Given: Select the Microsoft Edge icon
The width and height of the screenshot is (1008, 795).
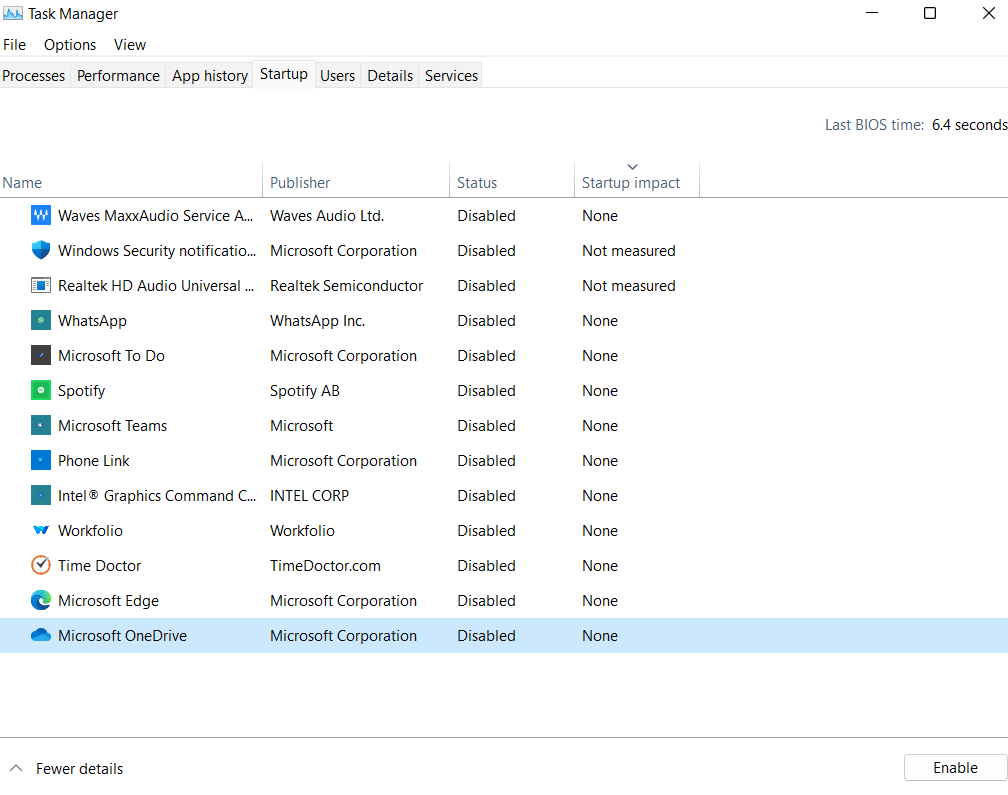Looking at the screenshot, I should pos(40,601).
